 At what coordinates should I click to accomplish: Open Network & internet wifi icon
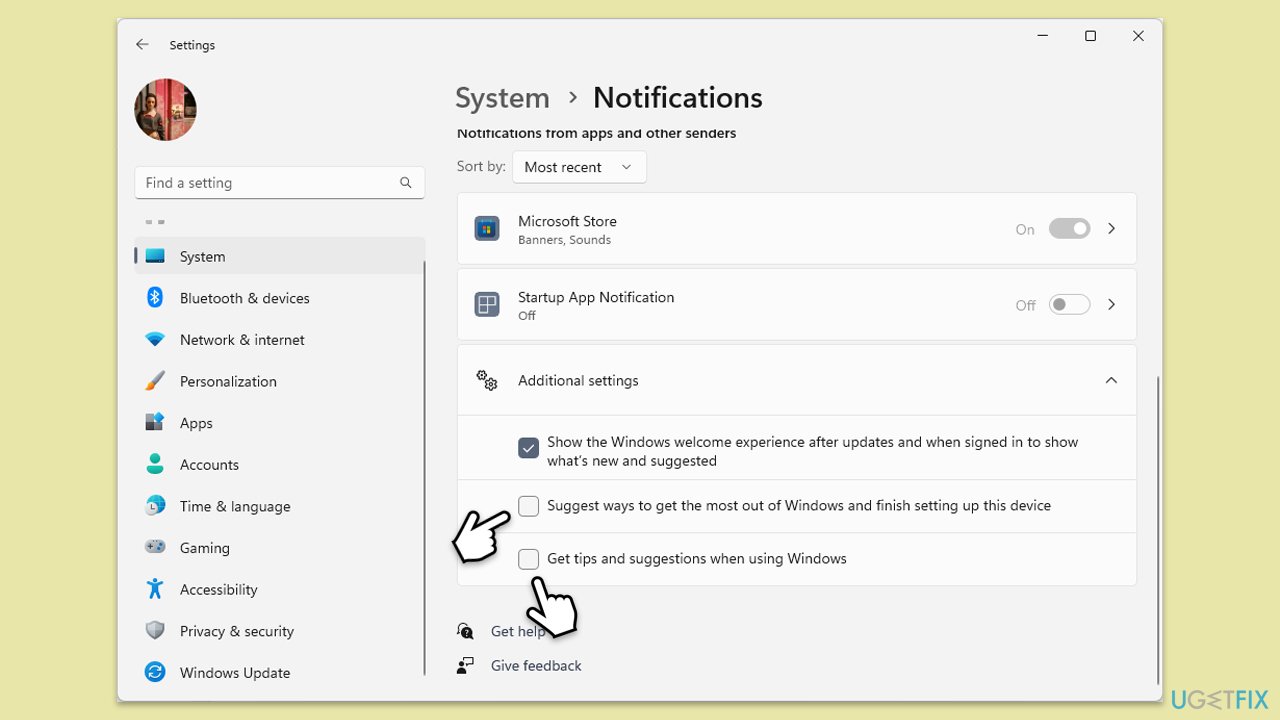155,340
